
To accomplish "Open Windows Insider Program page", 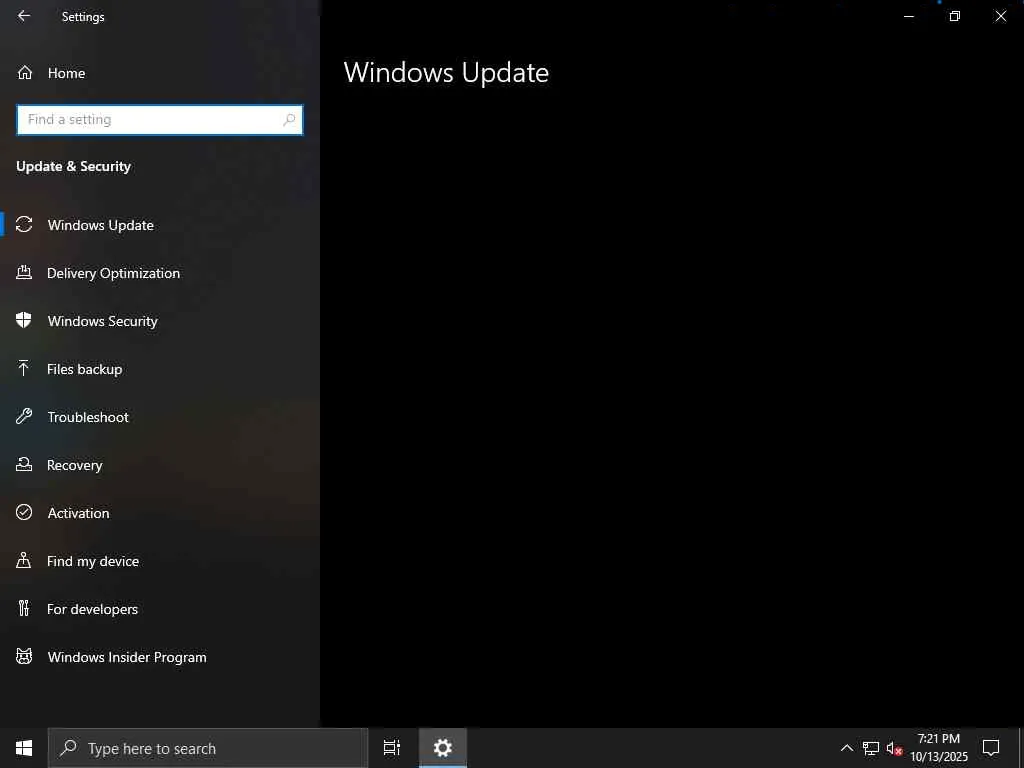I will (x=160, y=657).
